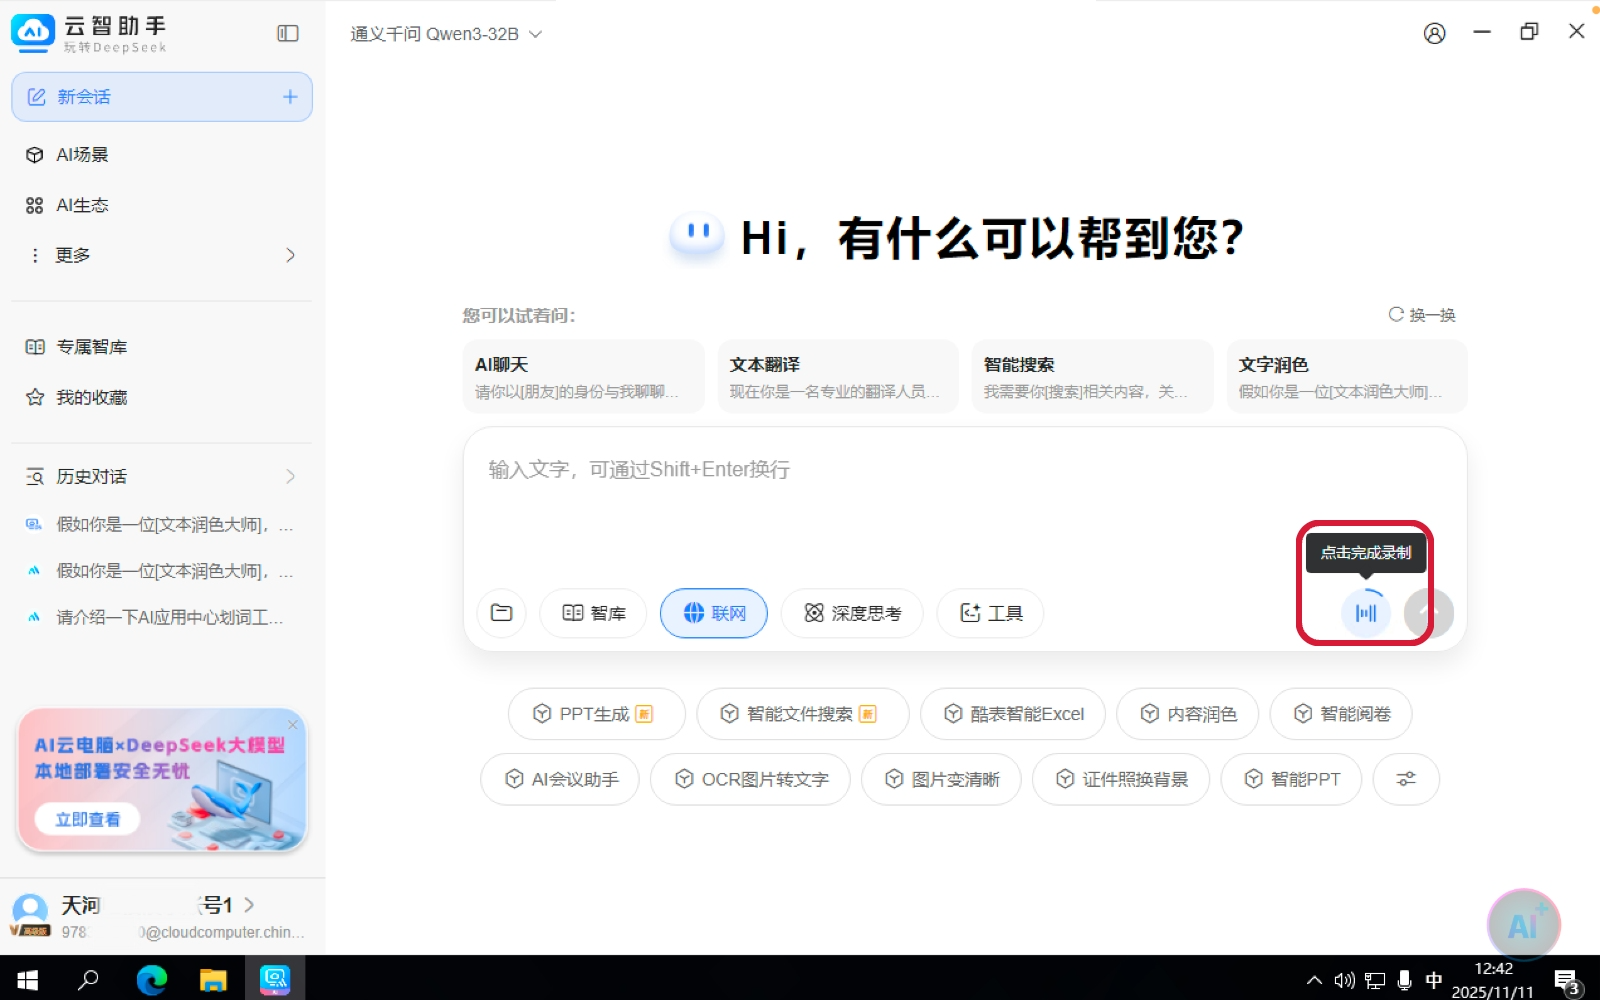Open the notification center icon
Screen dimensions: 1600x1000
pyautogui.click(x=1567, y=981)
